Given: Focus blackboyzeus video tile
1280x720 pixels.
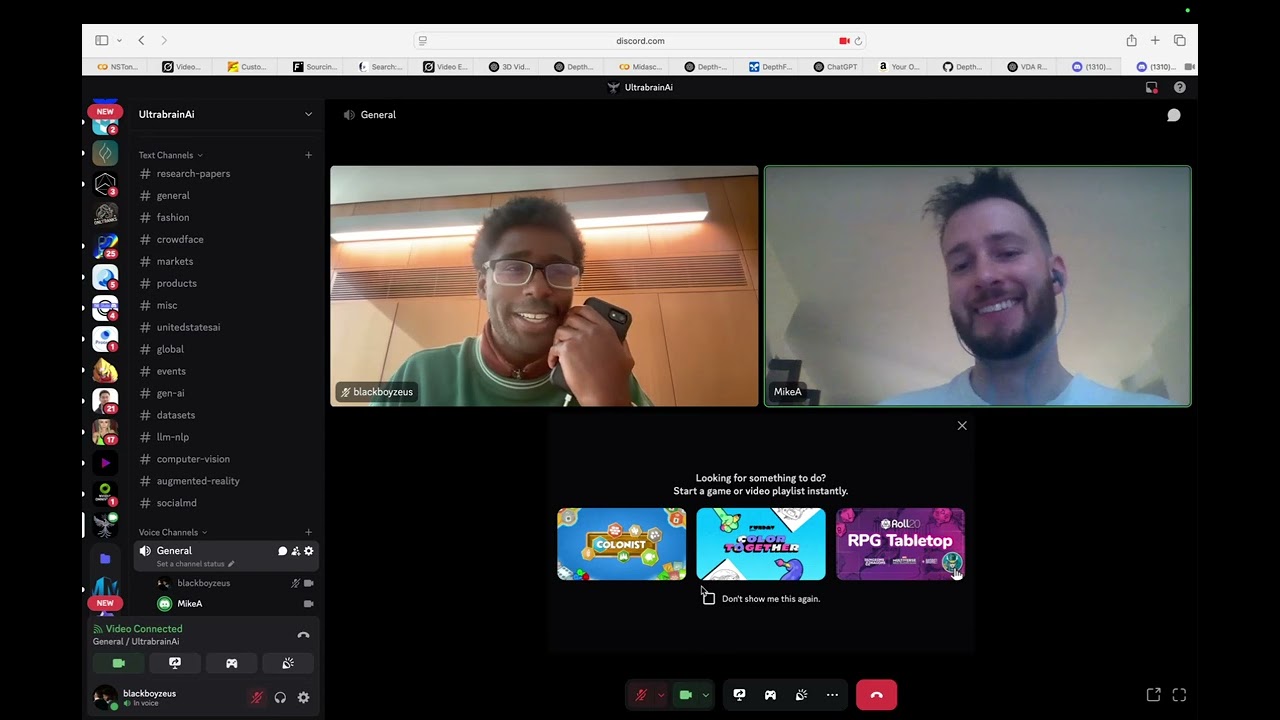Looking at the screenshot, I should (545, 286).
